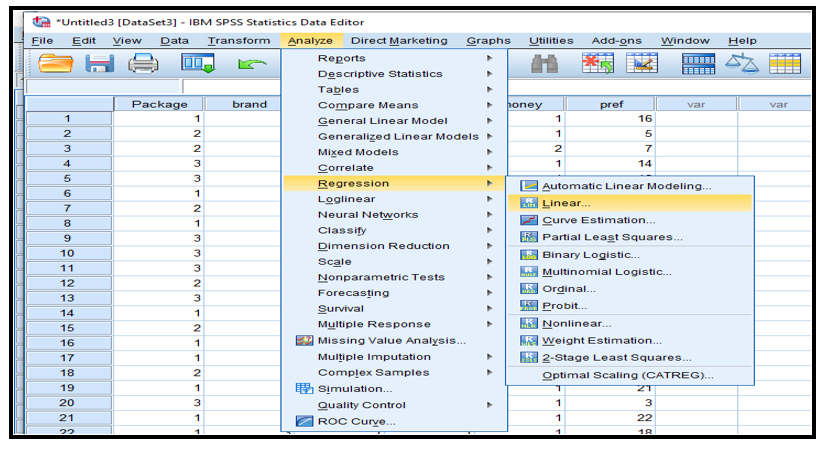The height and width of the screenshot is (449, 821).
Task: Select row 9 header in data grid
Action: (x=66, y=238)
